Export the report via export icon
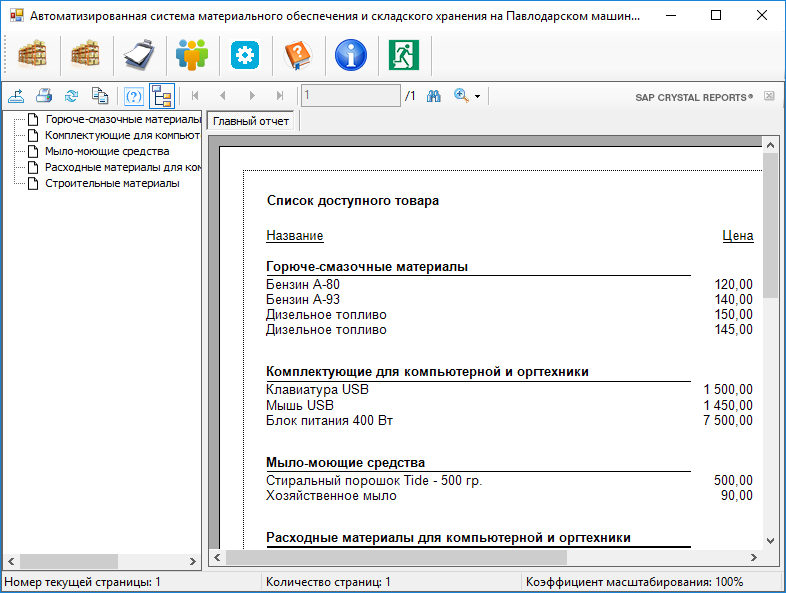 tap(17, 96)
